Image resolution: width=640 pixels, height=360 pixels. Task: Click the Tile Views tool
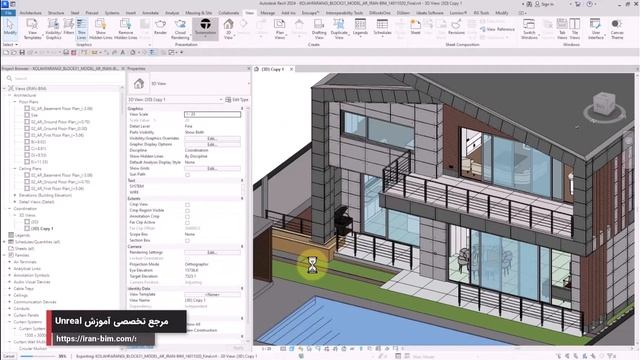click(x=575, y=29)
